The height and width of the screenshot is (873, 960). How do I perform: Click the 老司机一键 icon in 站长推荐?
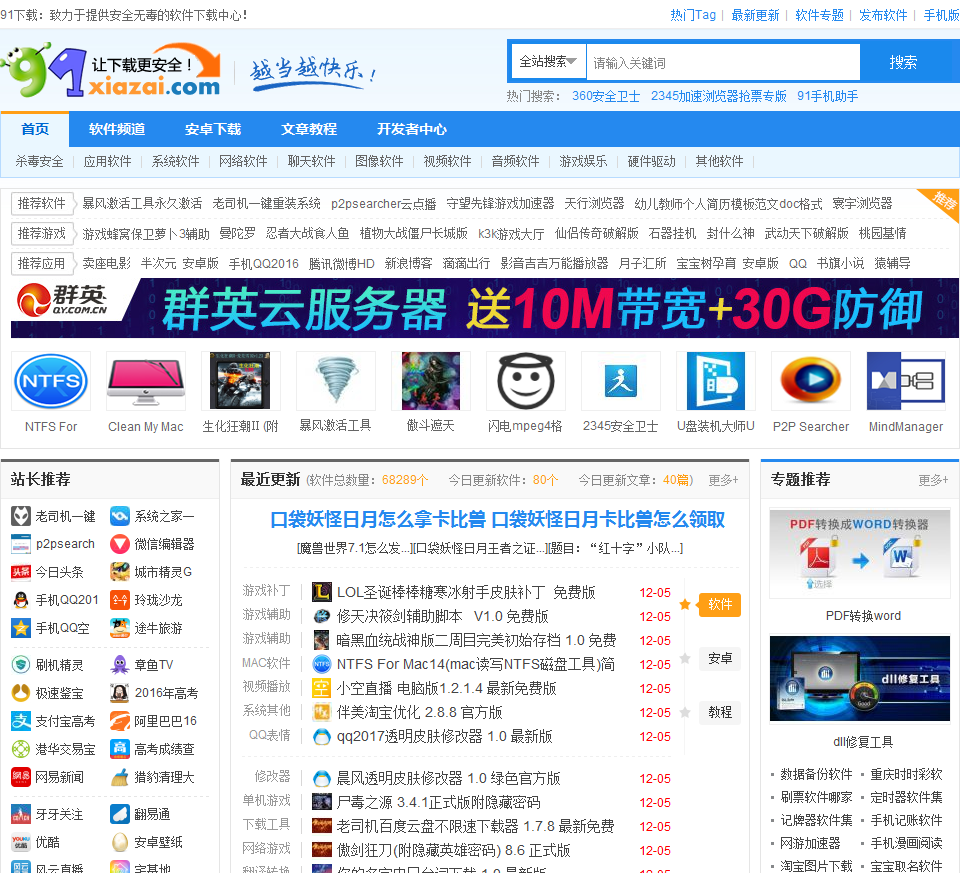tap(21, 516)
